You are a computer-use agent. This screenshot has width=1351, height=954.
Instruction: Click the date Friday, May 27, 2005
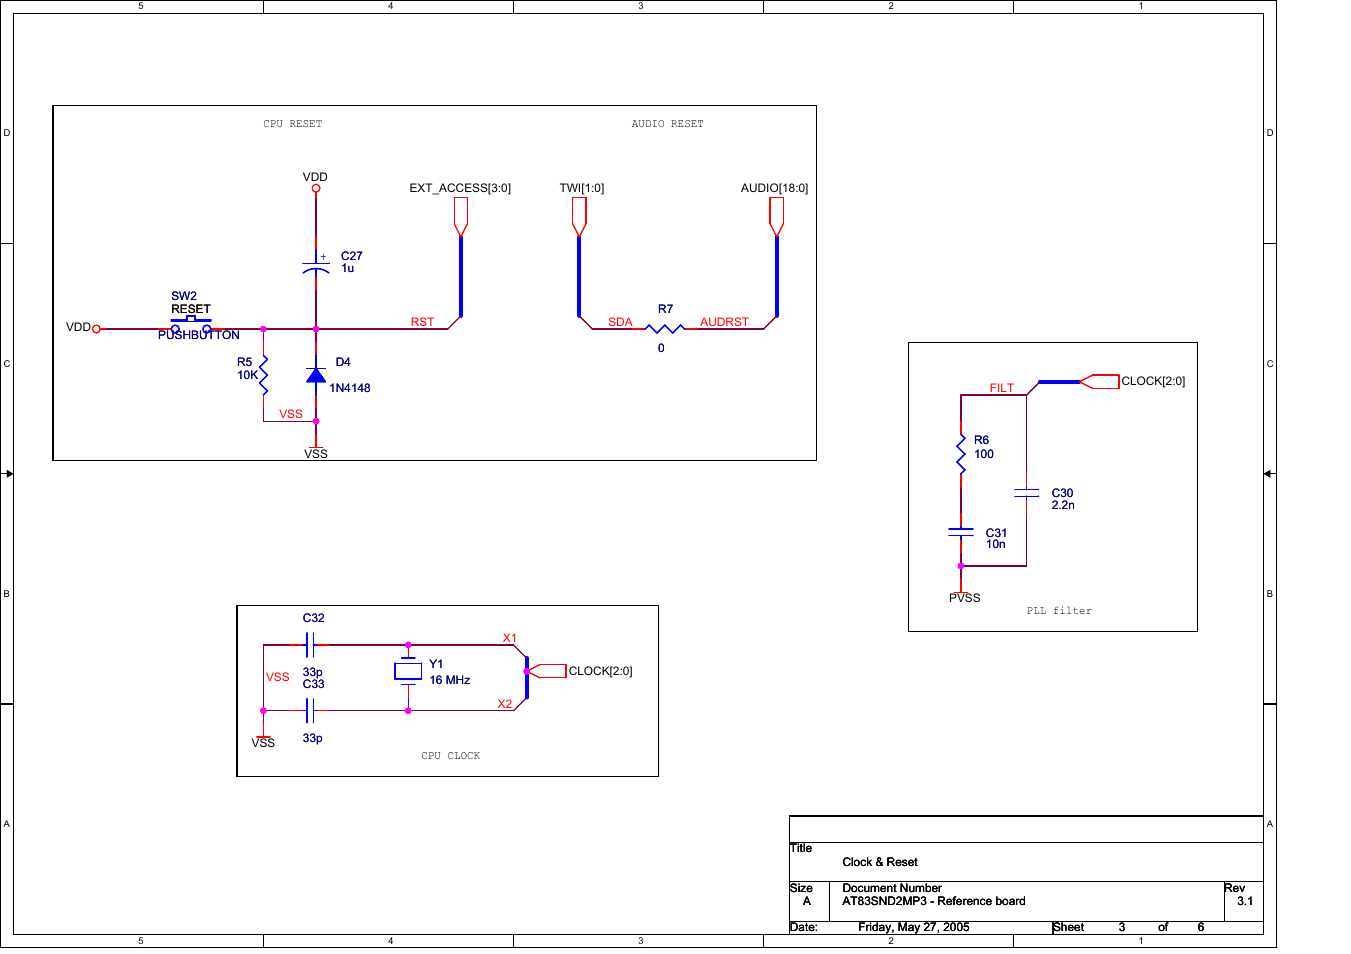point(914,927)
